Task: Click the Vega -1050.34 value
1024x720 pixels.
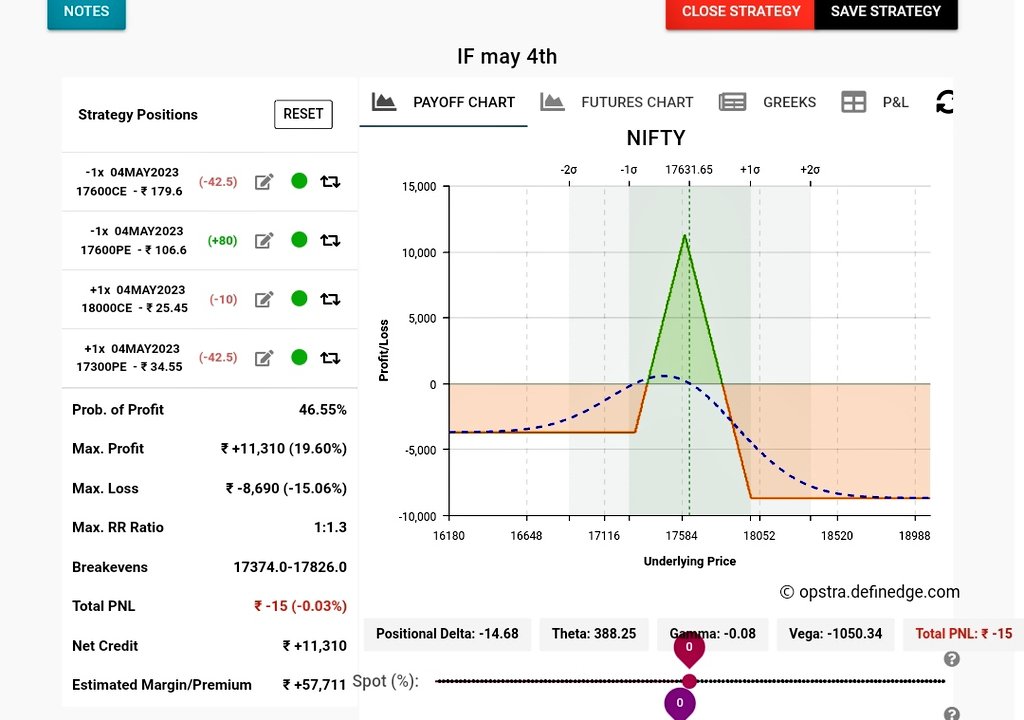Action: pos(835,634)
